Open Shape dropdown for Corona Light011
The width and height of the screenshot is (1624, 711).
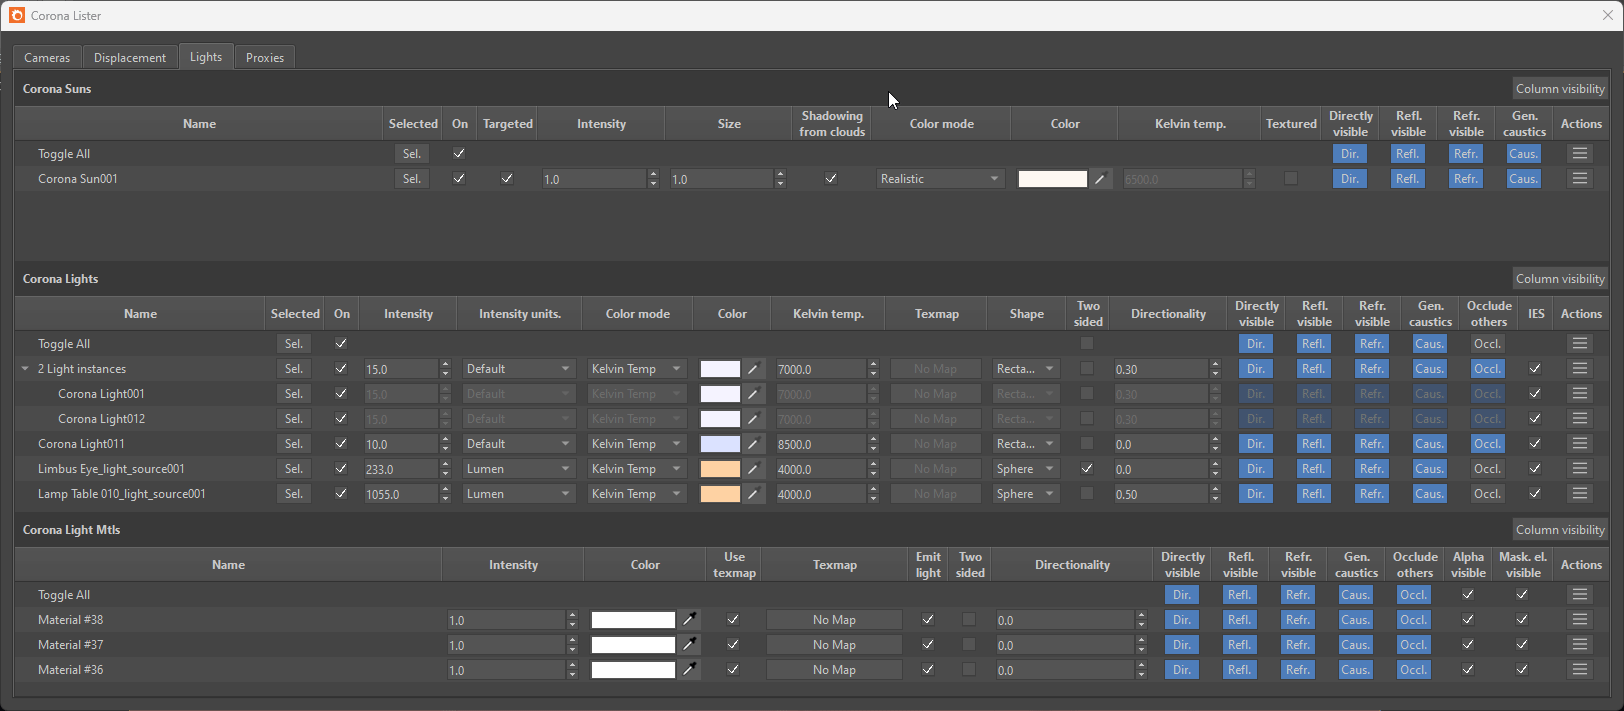coord(1026,444)
